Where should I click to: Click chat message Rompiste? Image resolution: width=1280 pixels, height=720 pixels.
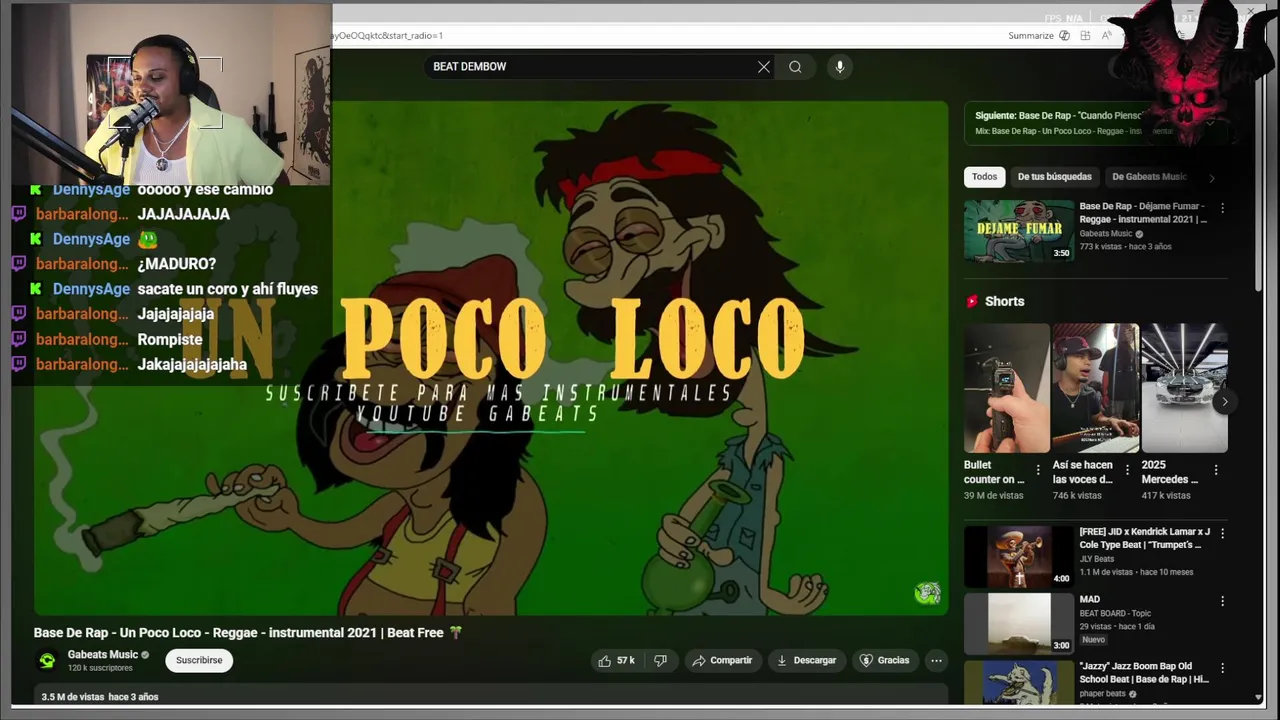point(170,339)
